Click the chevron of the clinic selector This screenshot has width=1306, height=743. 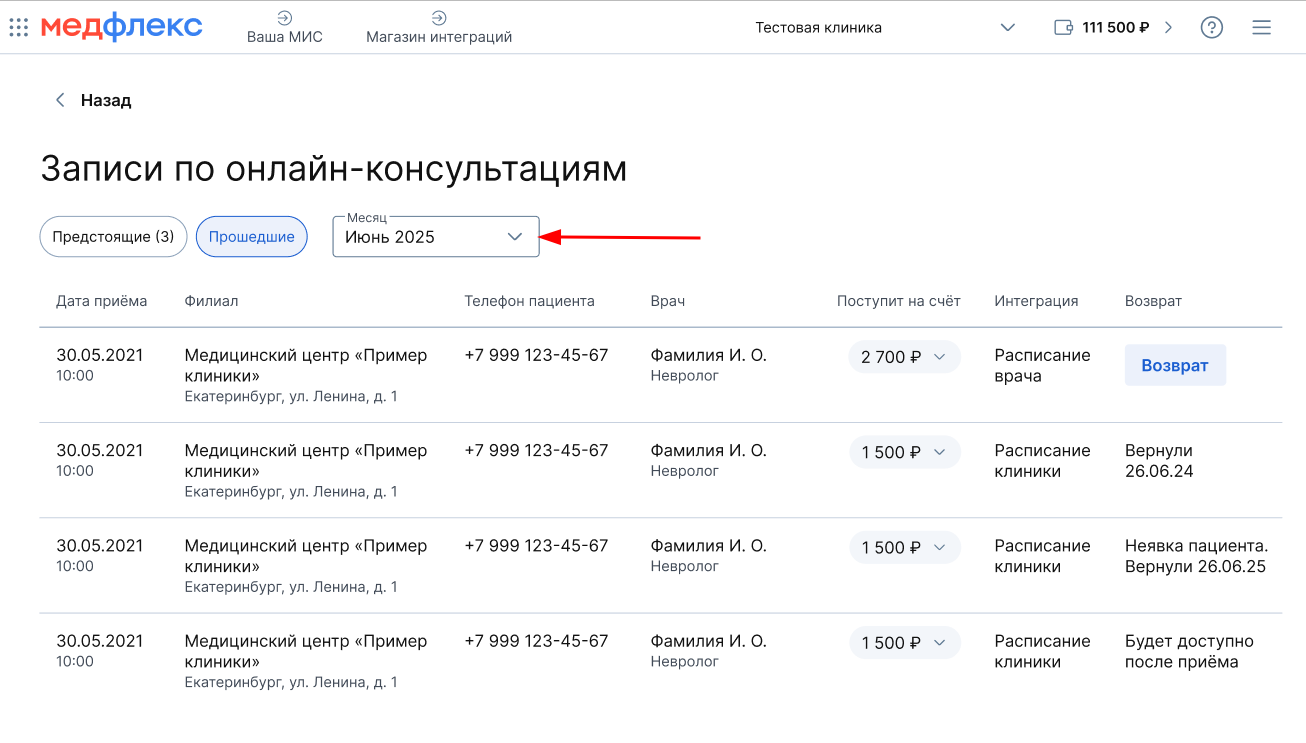pyautogui.click(x=1008, y=27)
